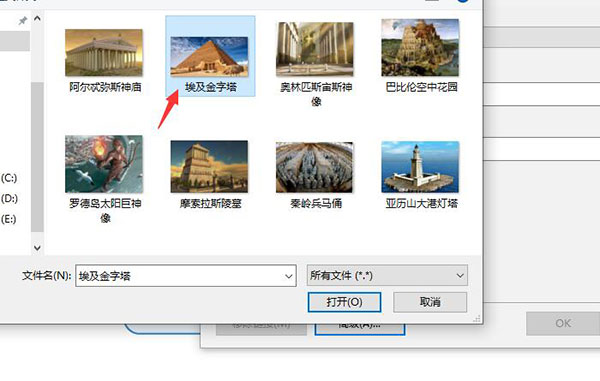600x381 pixels.
Task: Select the (D:) drive in sidebar
Action: point(9,199)
